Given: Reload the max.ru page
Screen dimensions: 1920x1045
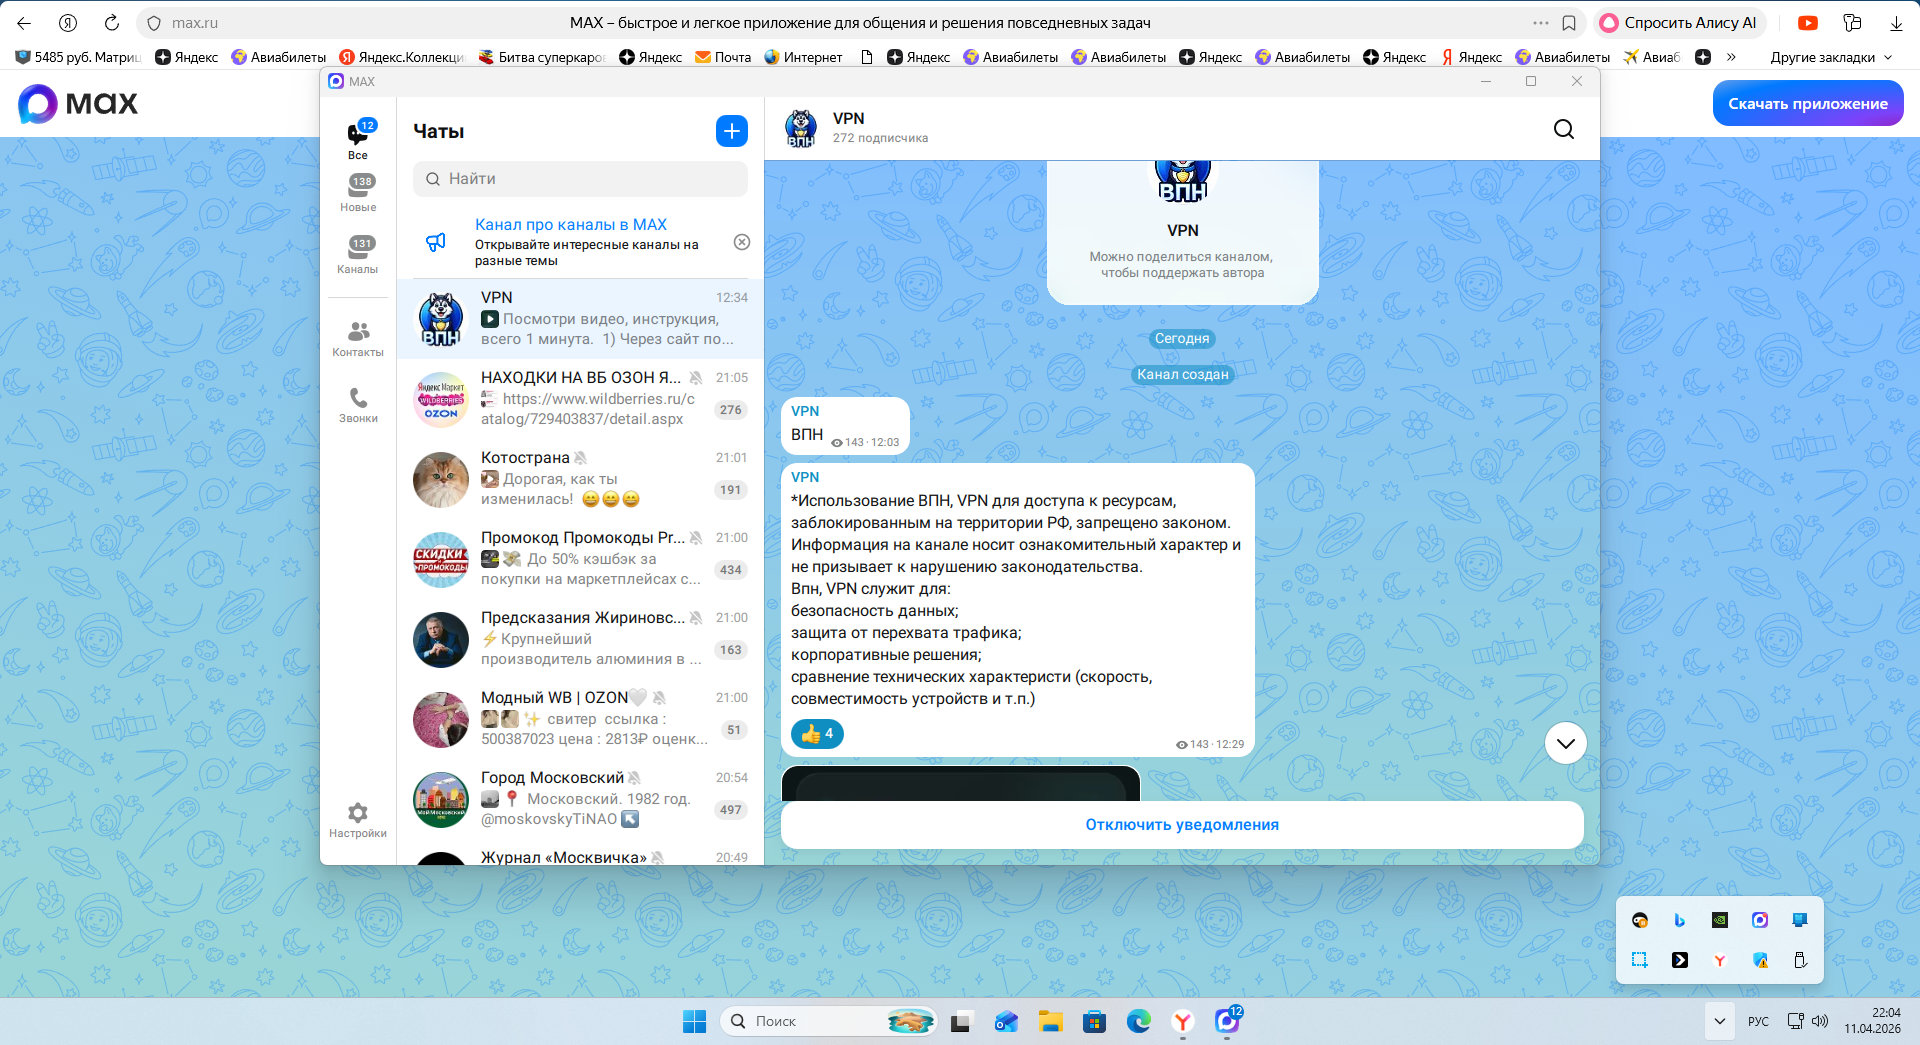Looking at the screenshot, I should click(112, 23).
